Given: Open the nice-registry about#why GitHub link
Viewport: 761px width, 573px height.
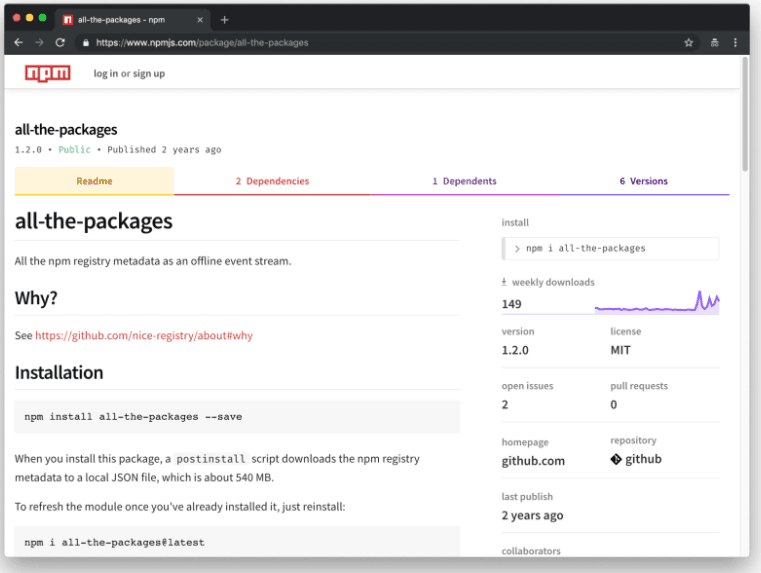Looking at the screenshot, I should pos(144,336).
